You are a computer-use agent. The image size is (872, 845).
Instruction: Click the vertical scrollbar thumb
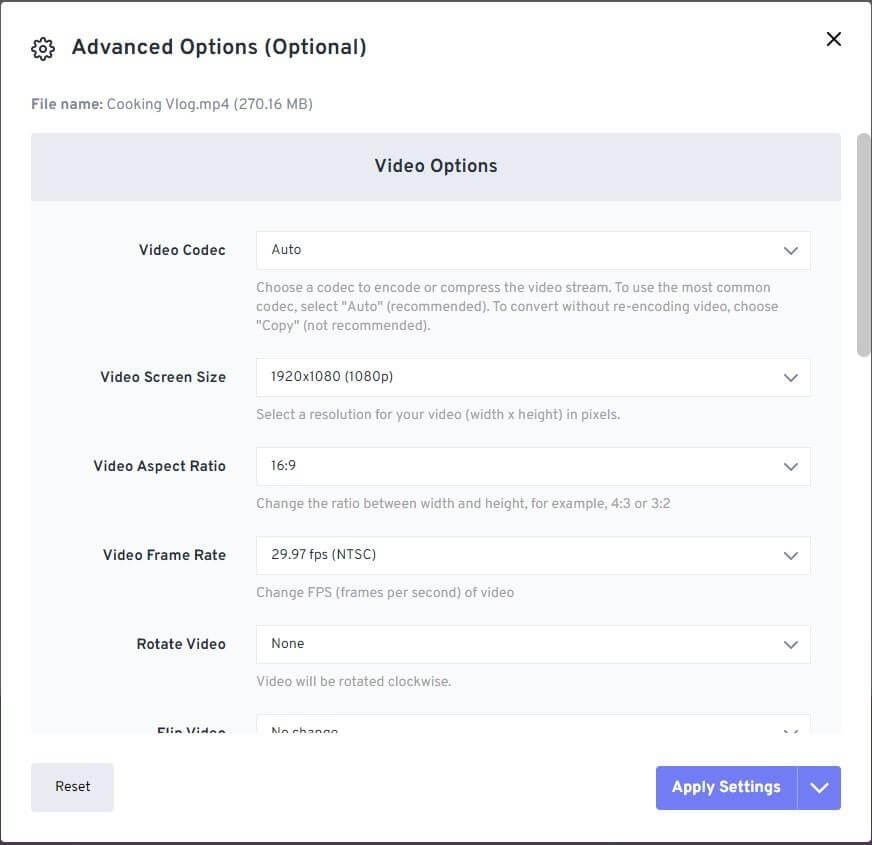coord(864,243)
